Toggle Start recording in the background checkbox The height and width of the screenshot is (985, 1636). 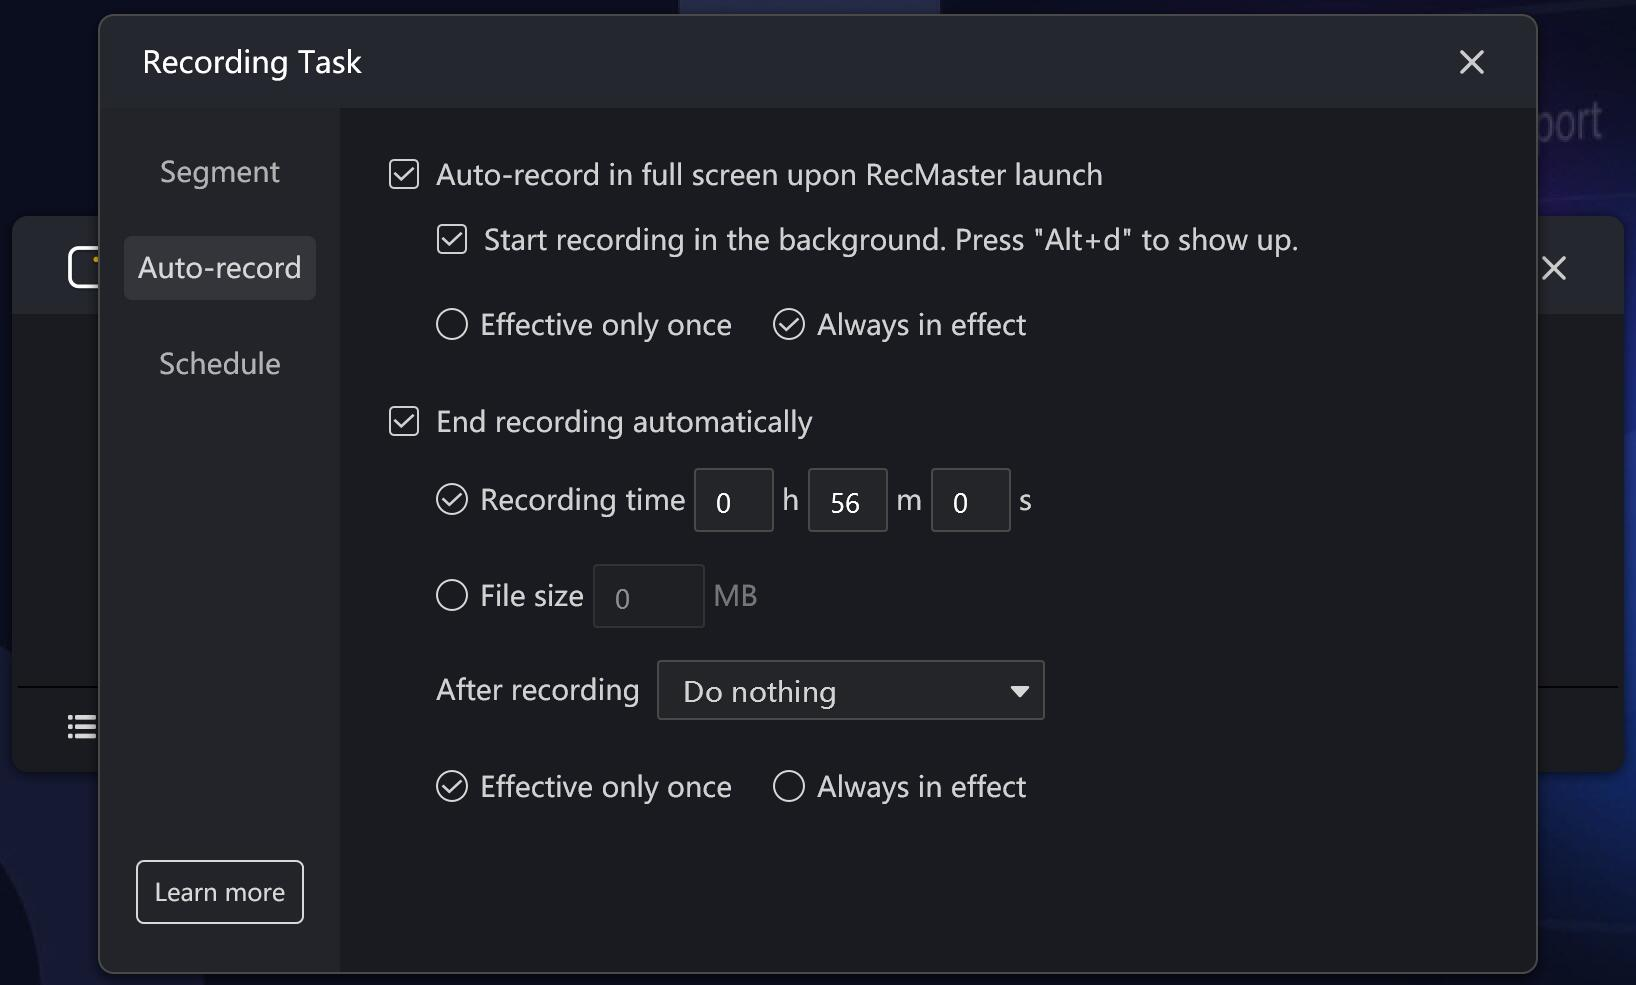[452, 239]
